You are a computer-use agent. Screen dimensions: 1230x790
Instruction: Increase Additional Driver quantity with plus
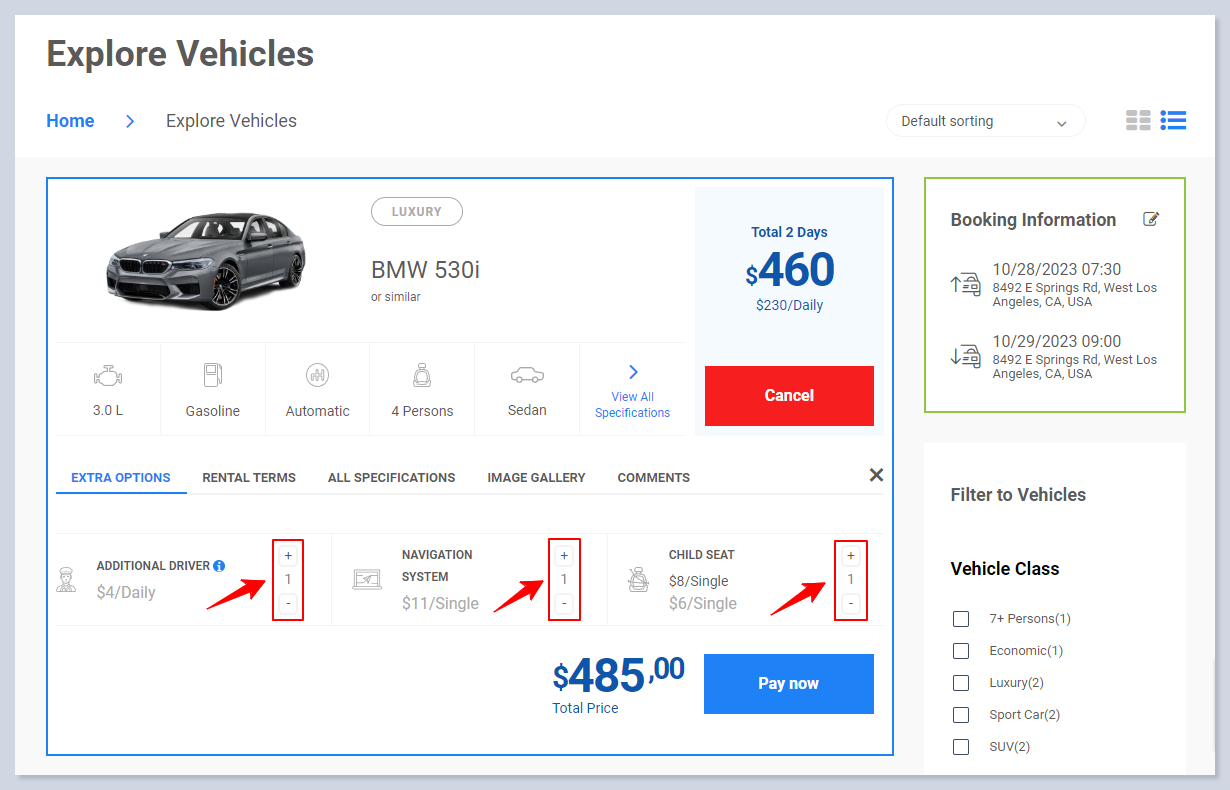288,556
